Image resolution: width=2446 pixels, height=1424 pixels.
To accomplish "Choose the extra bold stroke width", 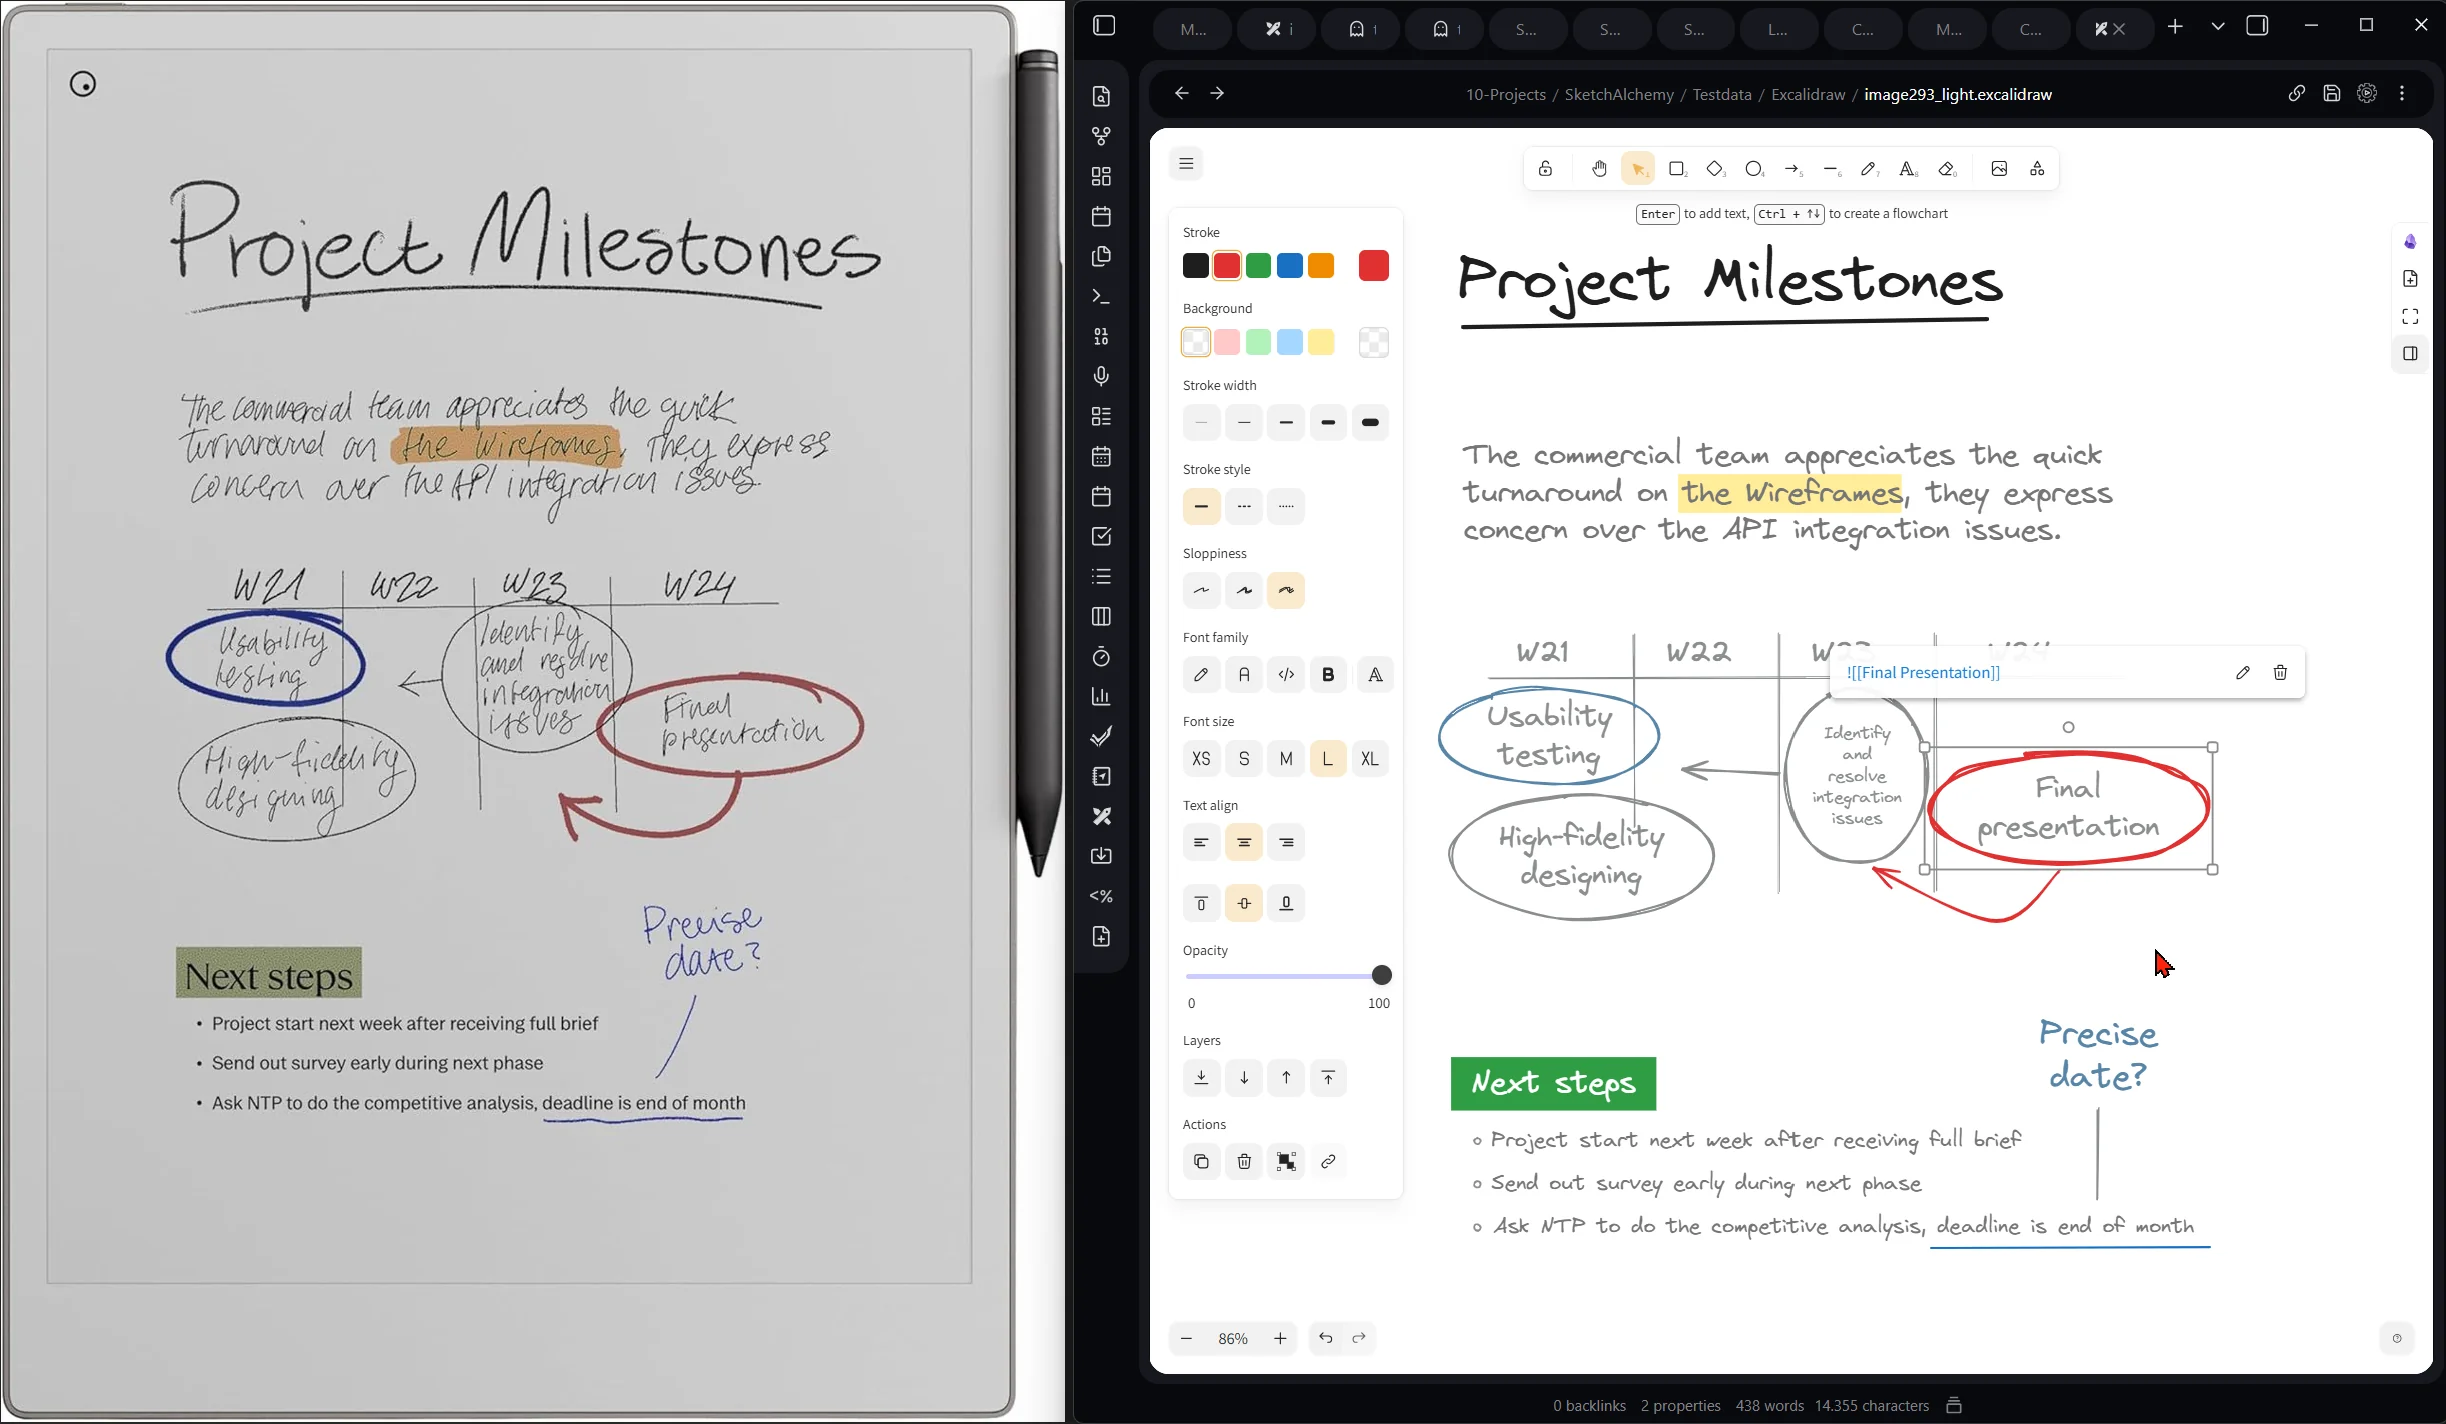I will pos(1370,422).
